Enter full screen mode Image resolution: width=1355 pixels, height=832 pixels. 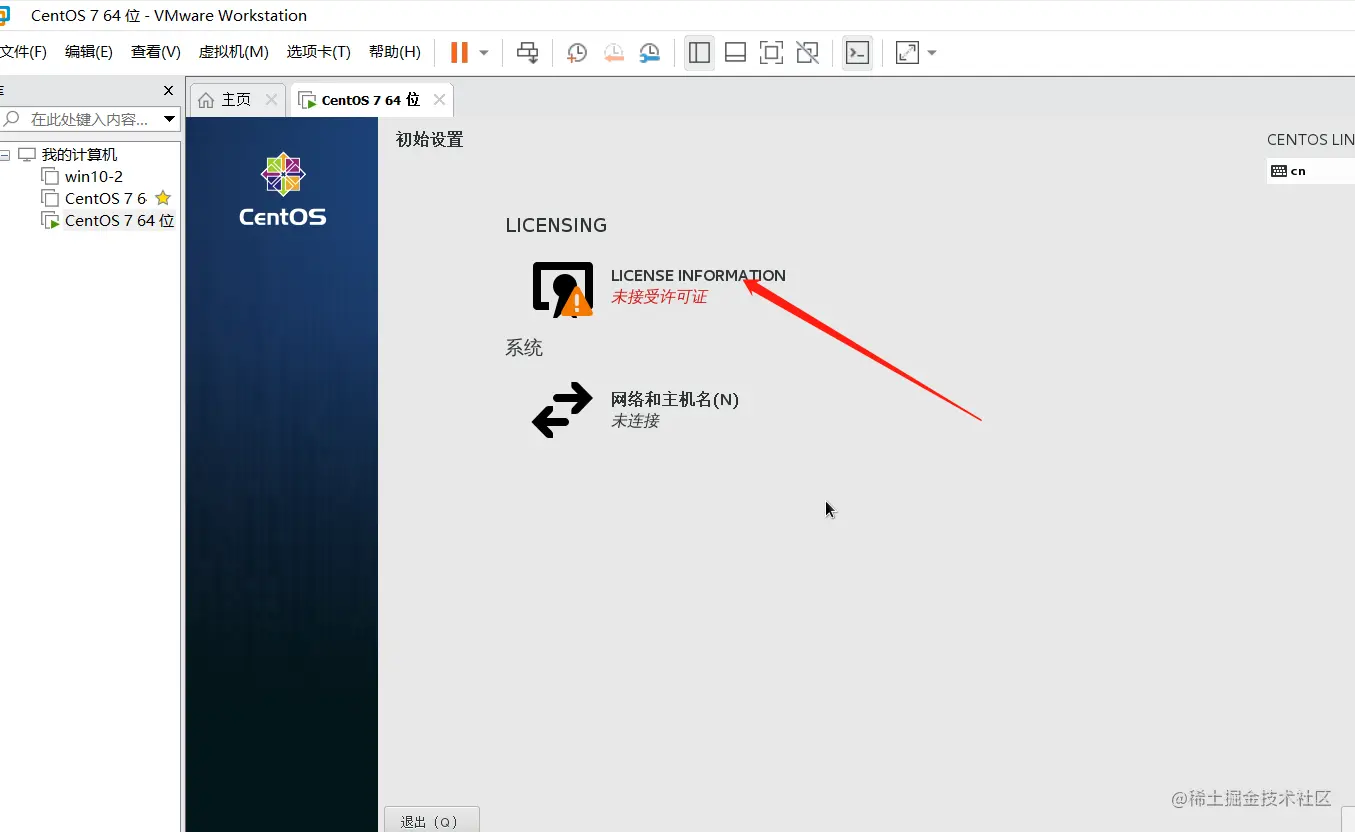(x=771, y=52)
